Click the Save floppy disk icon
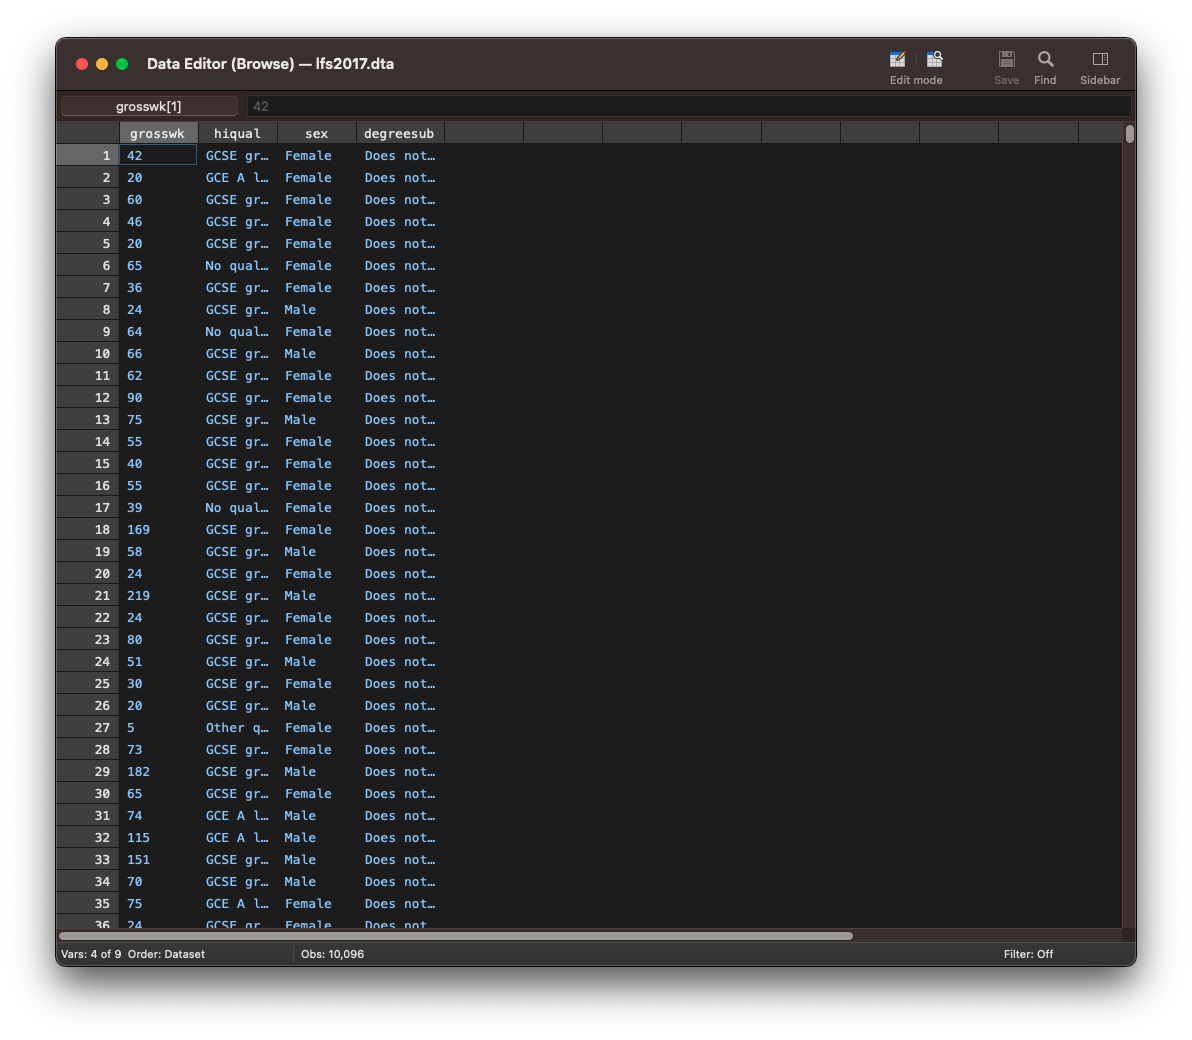Image resolution: width=1192 pixels, height=1040 pixels. tap(1006, 60)
